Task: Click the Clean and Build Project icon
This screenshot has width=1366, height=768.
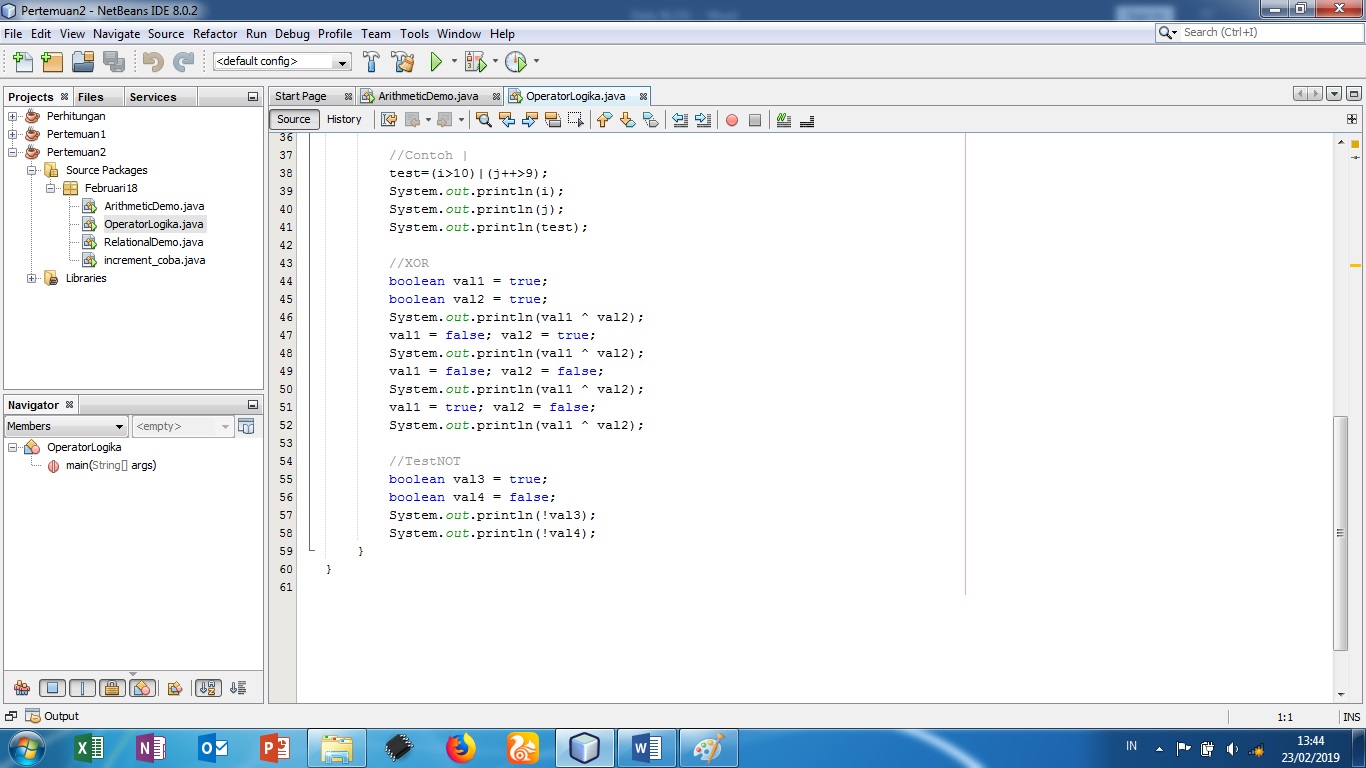Action: pyautogui.click(x=403, y=62)
